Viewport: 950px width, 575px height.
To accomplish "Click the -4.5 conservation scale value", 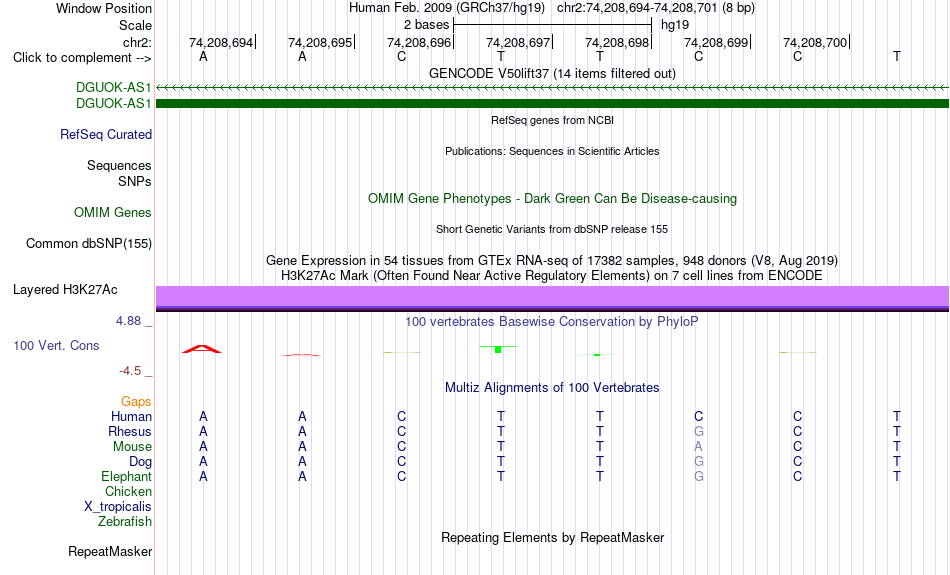I will 130,371.
